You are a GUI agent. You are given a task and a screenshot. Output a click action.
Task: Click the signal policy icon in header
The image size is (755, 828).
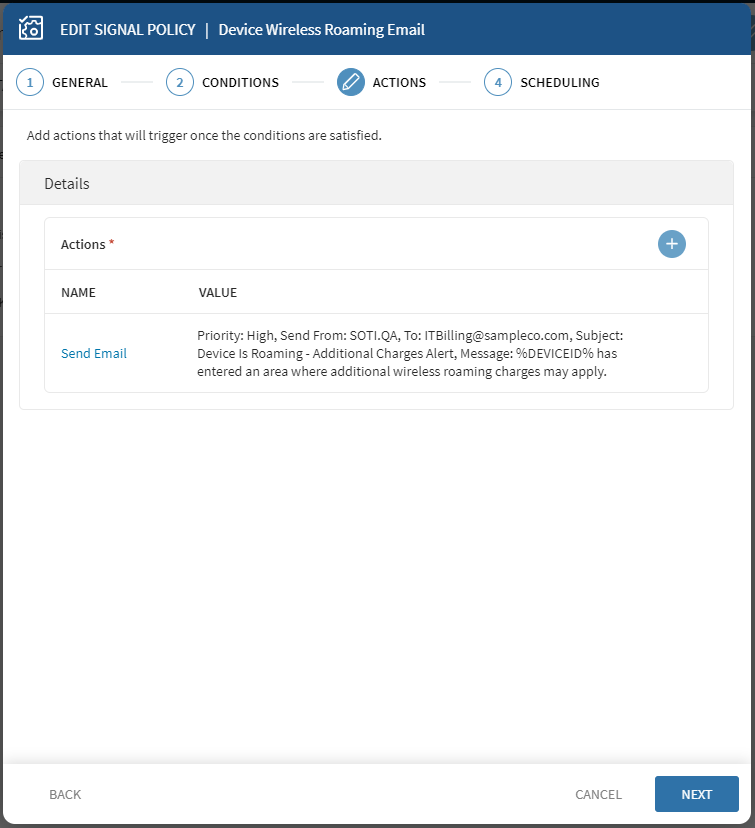coord(31,29)
